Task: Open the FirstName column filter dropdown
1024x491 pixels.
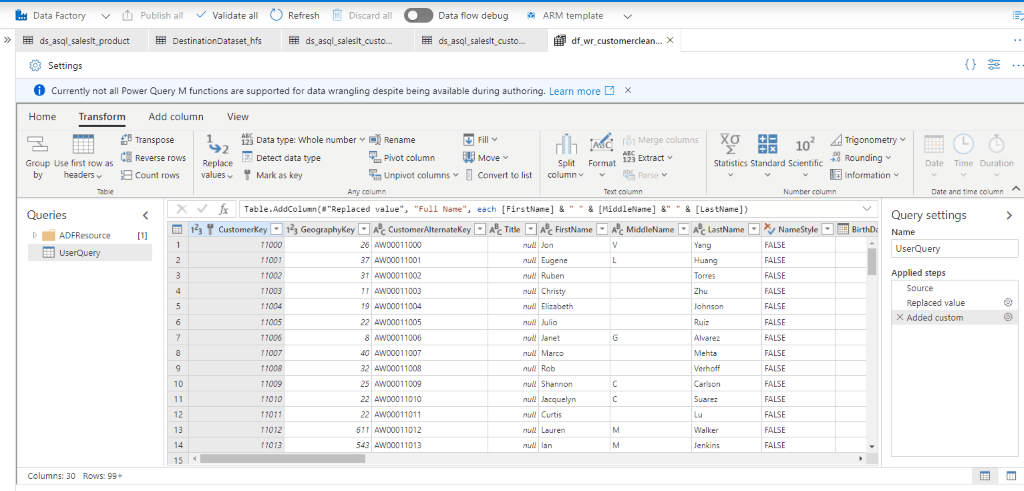Action: click(x=601, y=229)
